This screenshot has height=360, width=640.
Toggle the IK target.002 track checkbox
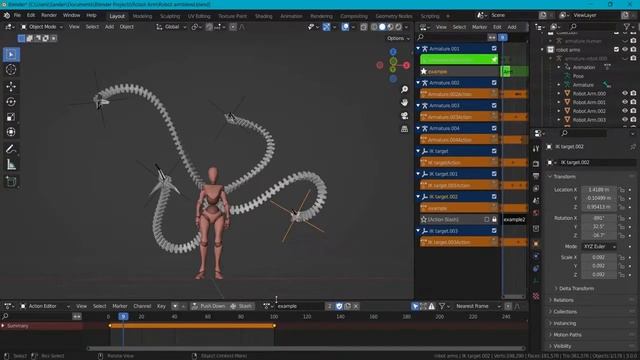(x=494, y=197)
